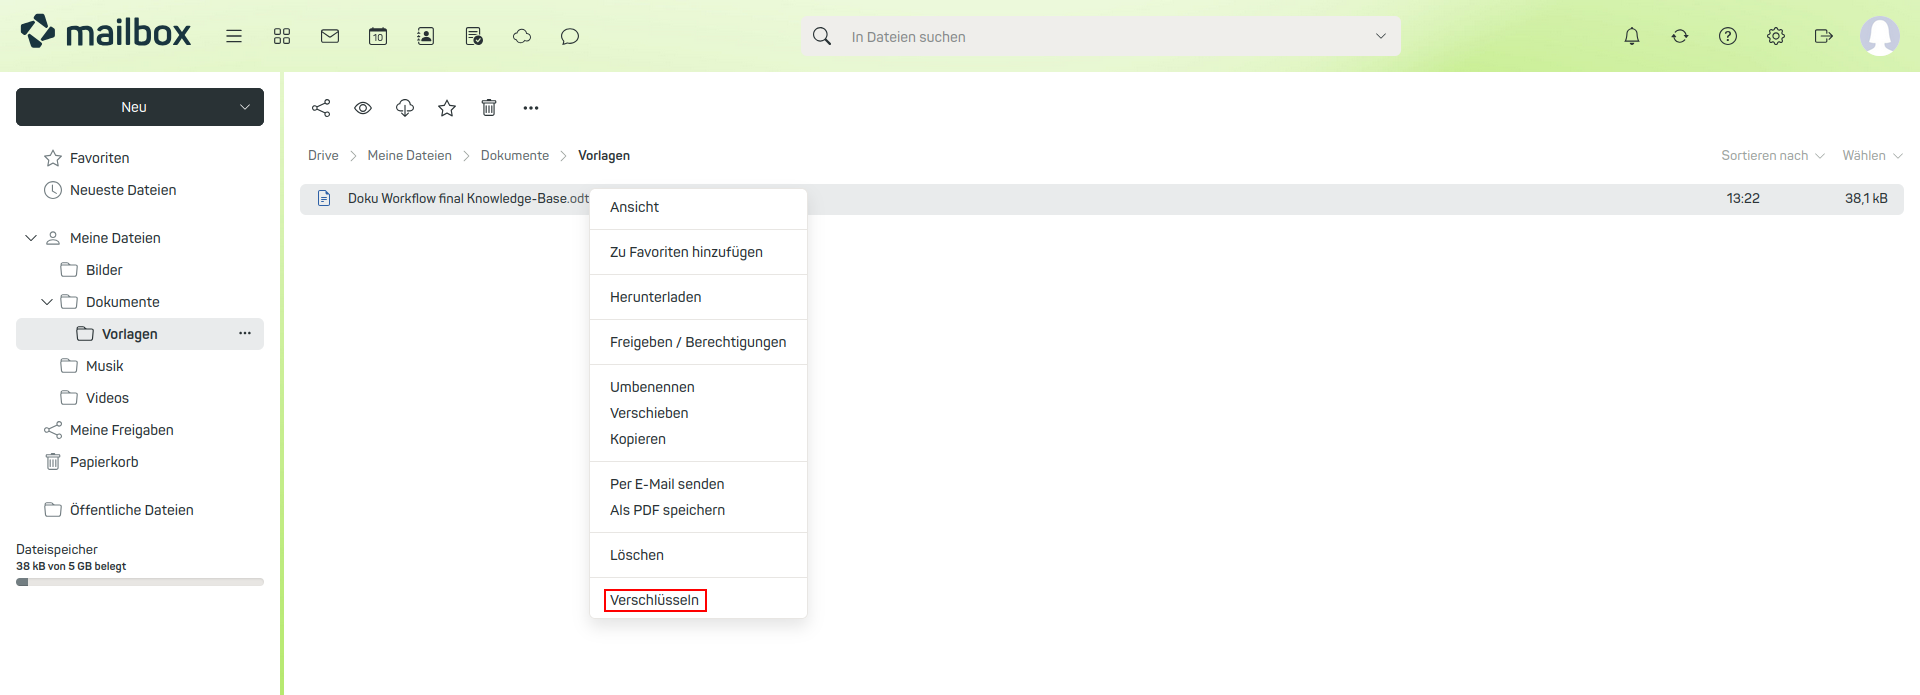Select Löschen in context menu

click(x=698, y=555)
